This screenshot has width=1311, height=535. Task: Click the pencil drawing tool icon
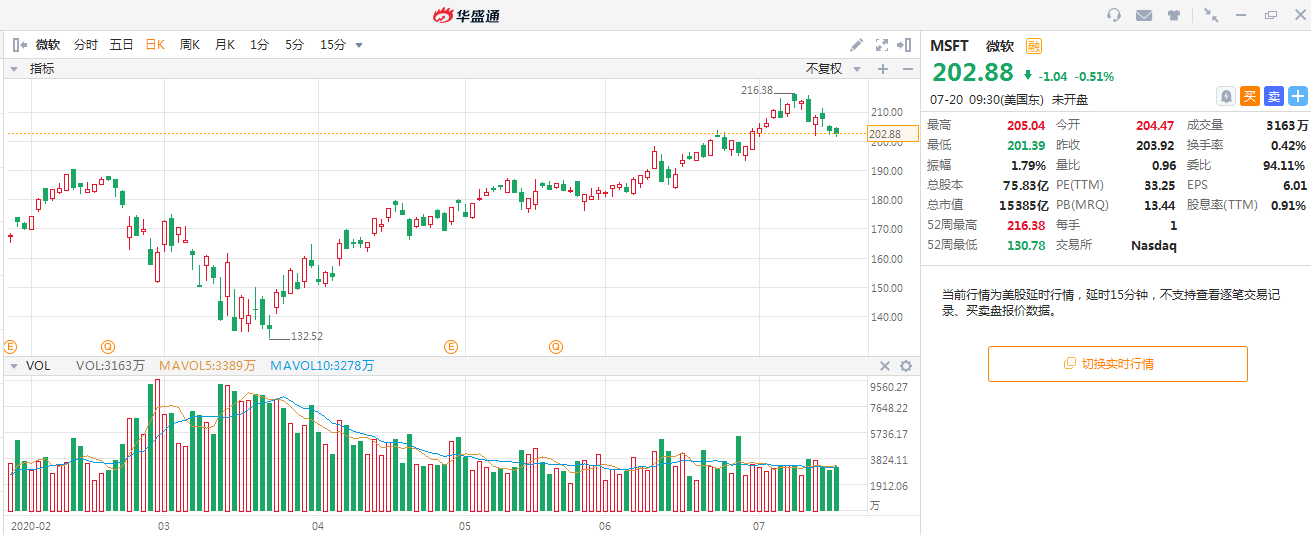point(856,45)
